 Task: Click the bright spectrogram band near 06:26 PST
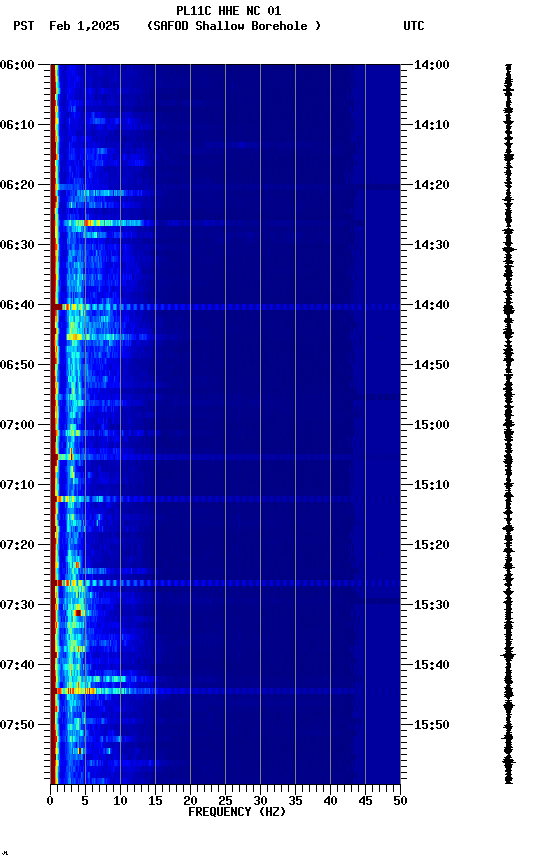pos(105,223)
